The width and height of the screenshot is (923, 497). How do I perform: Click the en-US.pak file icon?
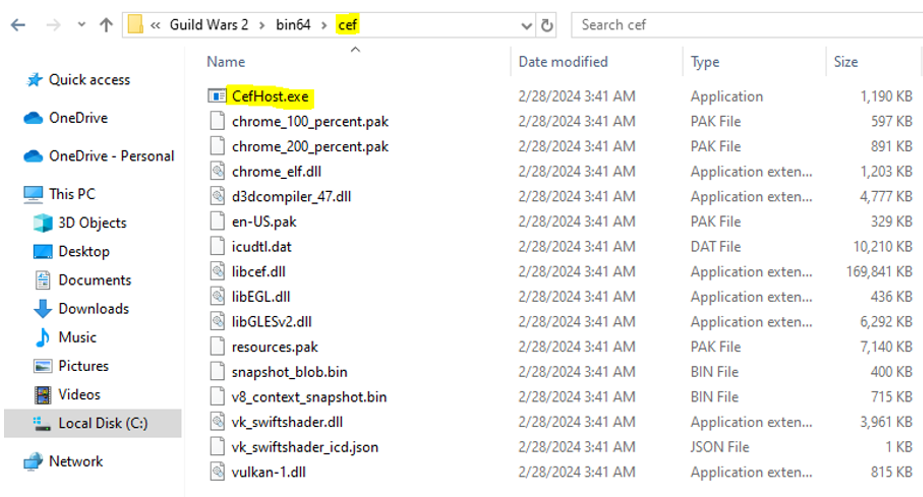pos(217,221)
